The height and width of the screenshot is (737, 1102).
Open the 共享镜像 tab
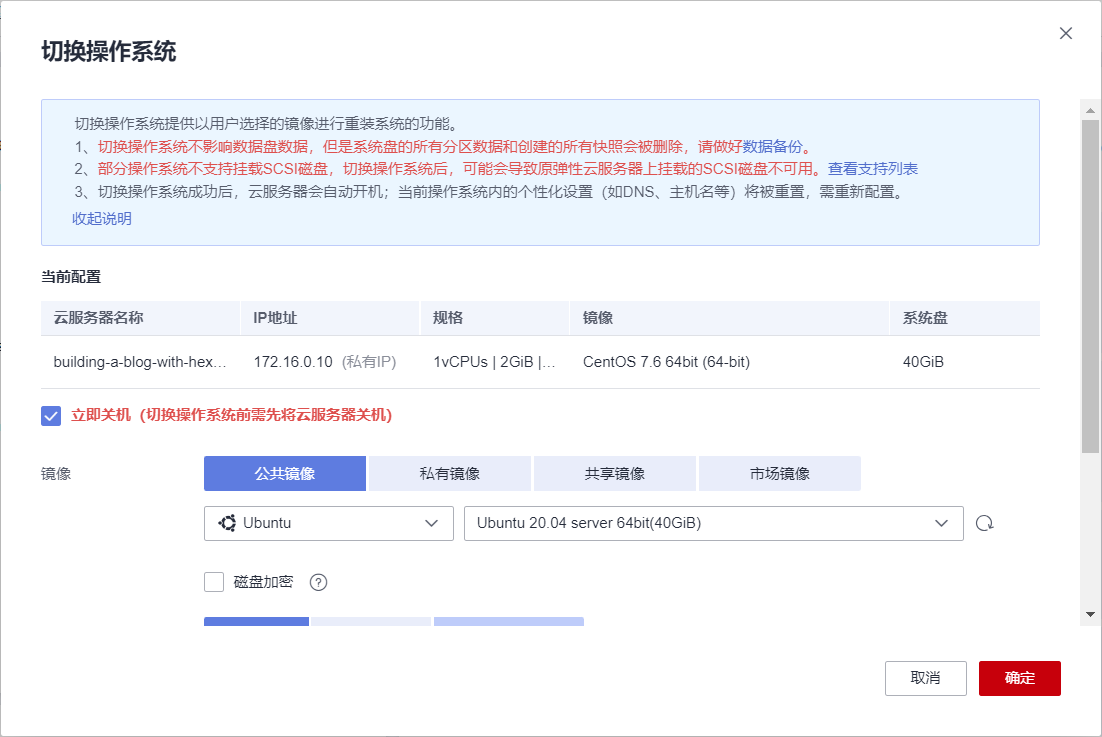coord(614,472)
